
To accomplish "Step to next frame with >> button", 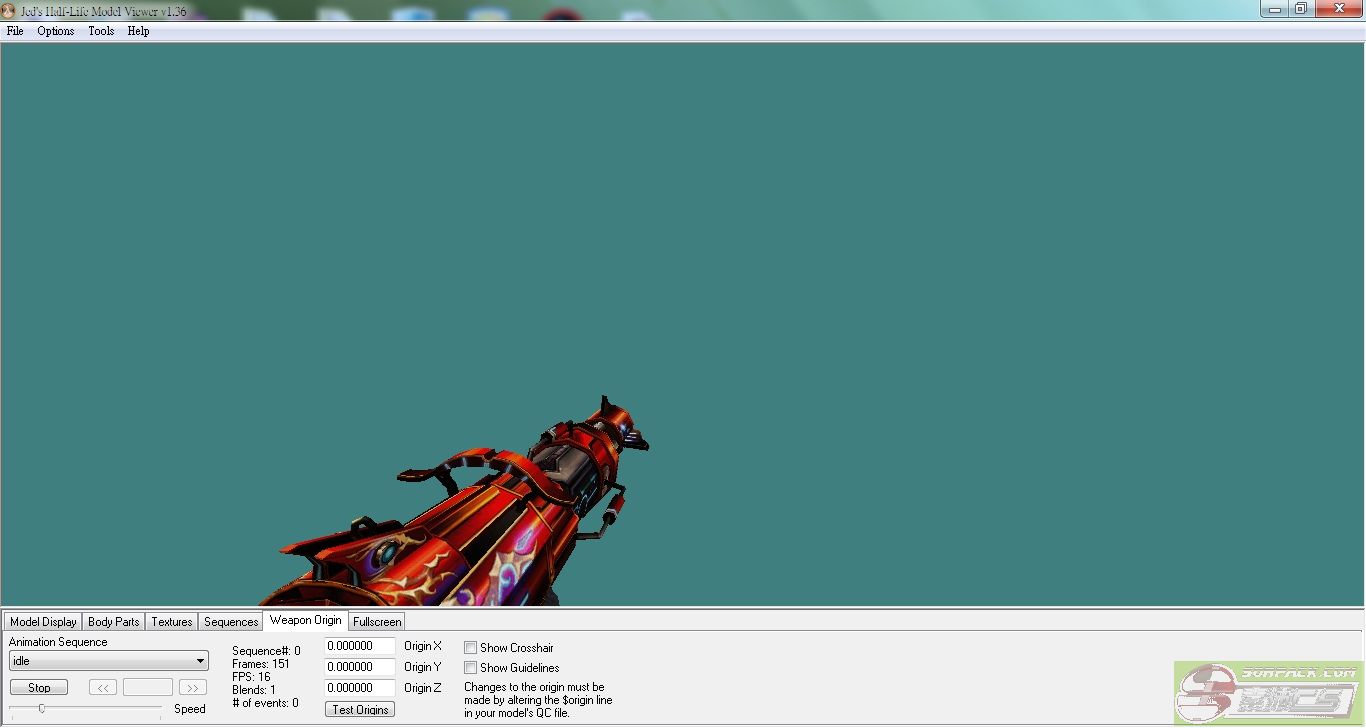I will click(193, 688).
